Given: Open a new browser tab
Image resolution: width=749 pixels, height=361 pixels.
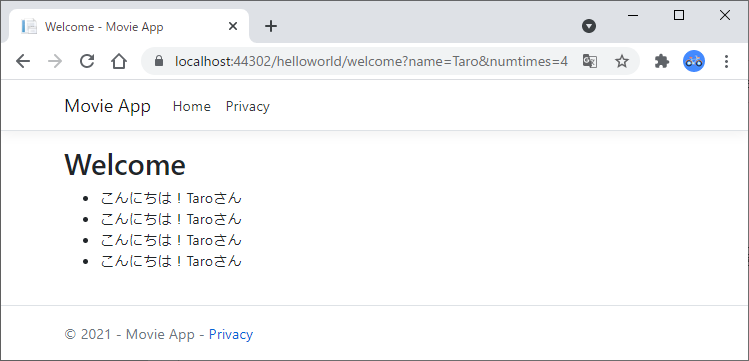Looking at the screenshot, I should (271, 26).
